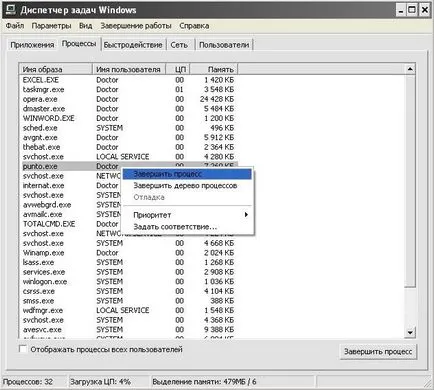Image resolution: width=434 pixels, height=390 pixels.
Task: Switch to the Быстродействие tab
Action: [x=133, y=45]
